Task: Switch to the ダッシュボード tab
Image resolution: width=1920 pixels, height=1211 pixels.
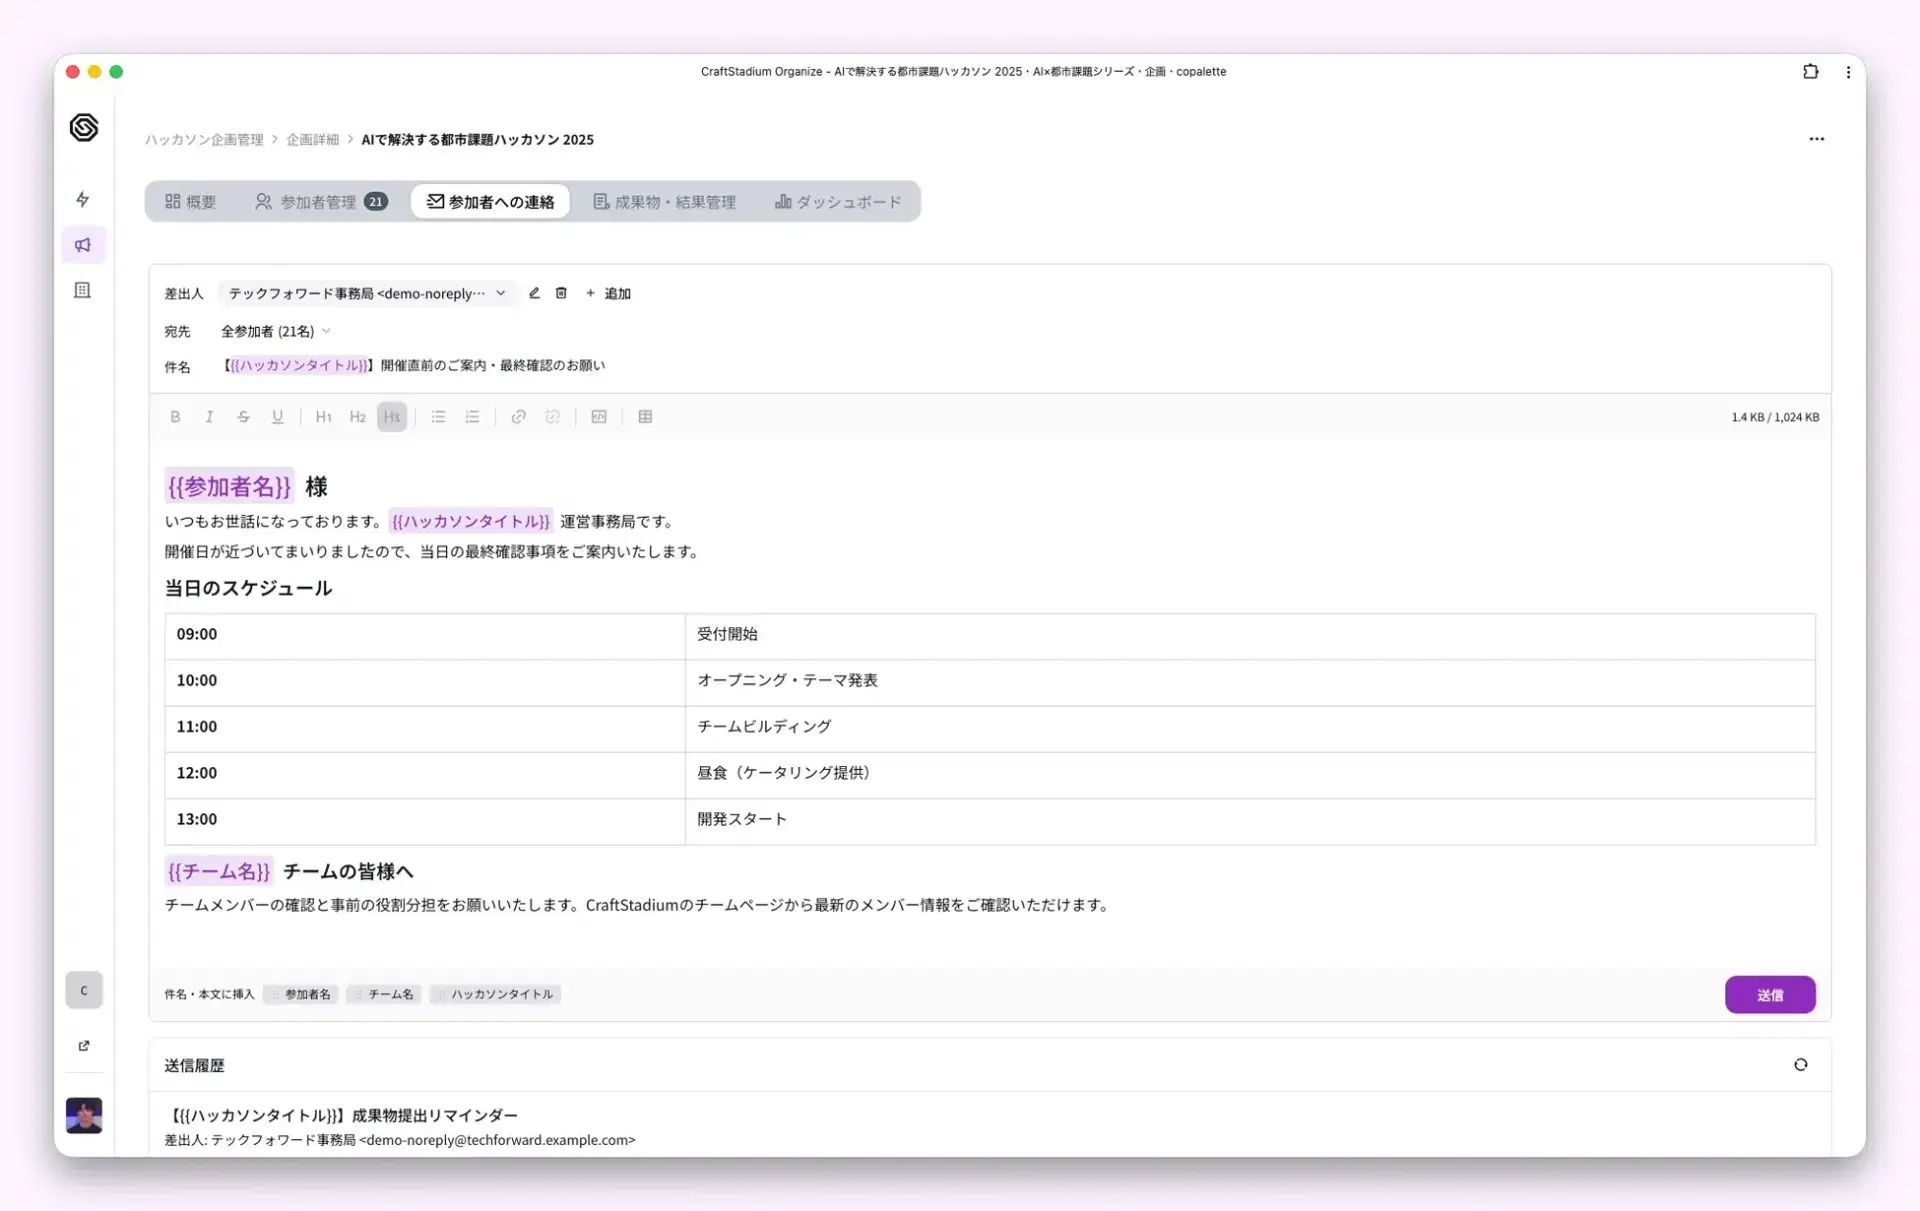Action: (838, 201)
